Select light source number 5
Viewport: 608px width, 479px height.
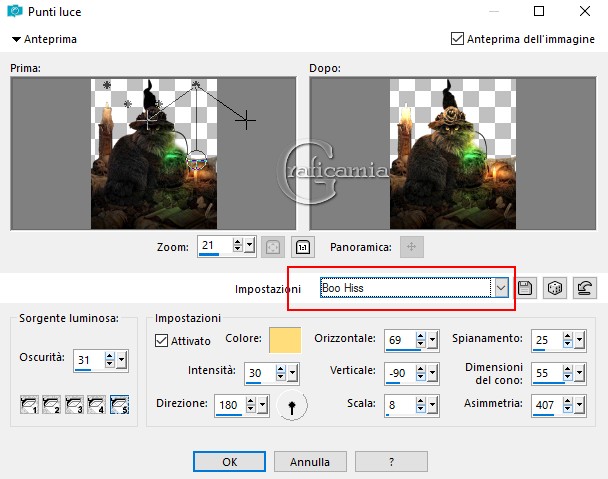[x=119, y=405]
